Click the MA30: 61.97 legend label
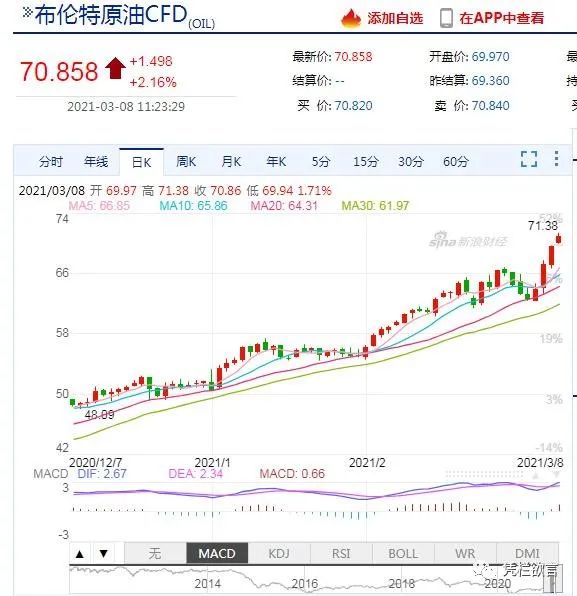This screenshot has width=577, height=596. tap(375, 206)
